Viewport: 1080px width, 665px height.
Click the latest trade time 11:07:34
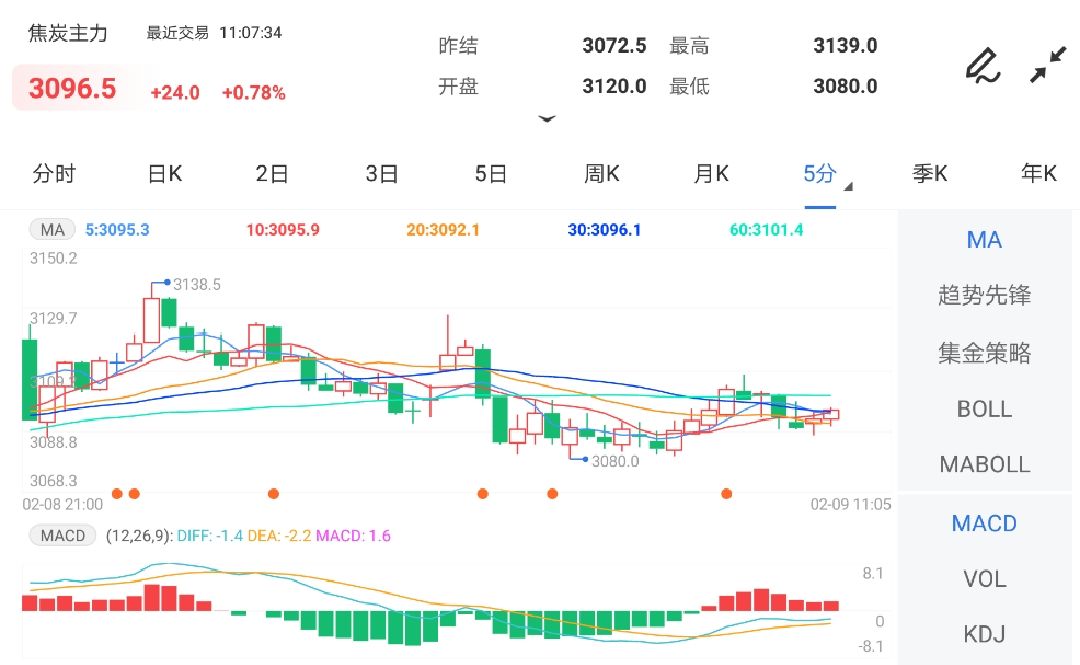[x=251, y=32]
